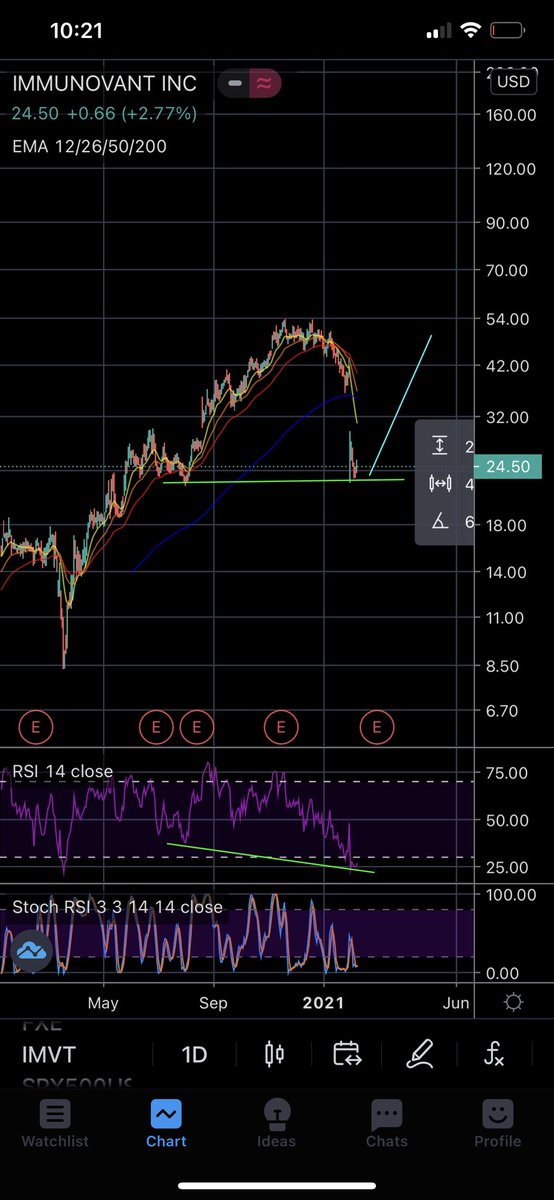Tap the calendar go-to-date icon

pos(347,1053)
